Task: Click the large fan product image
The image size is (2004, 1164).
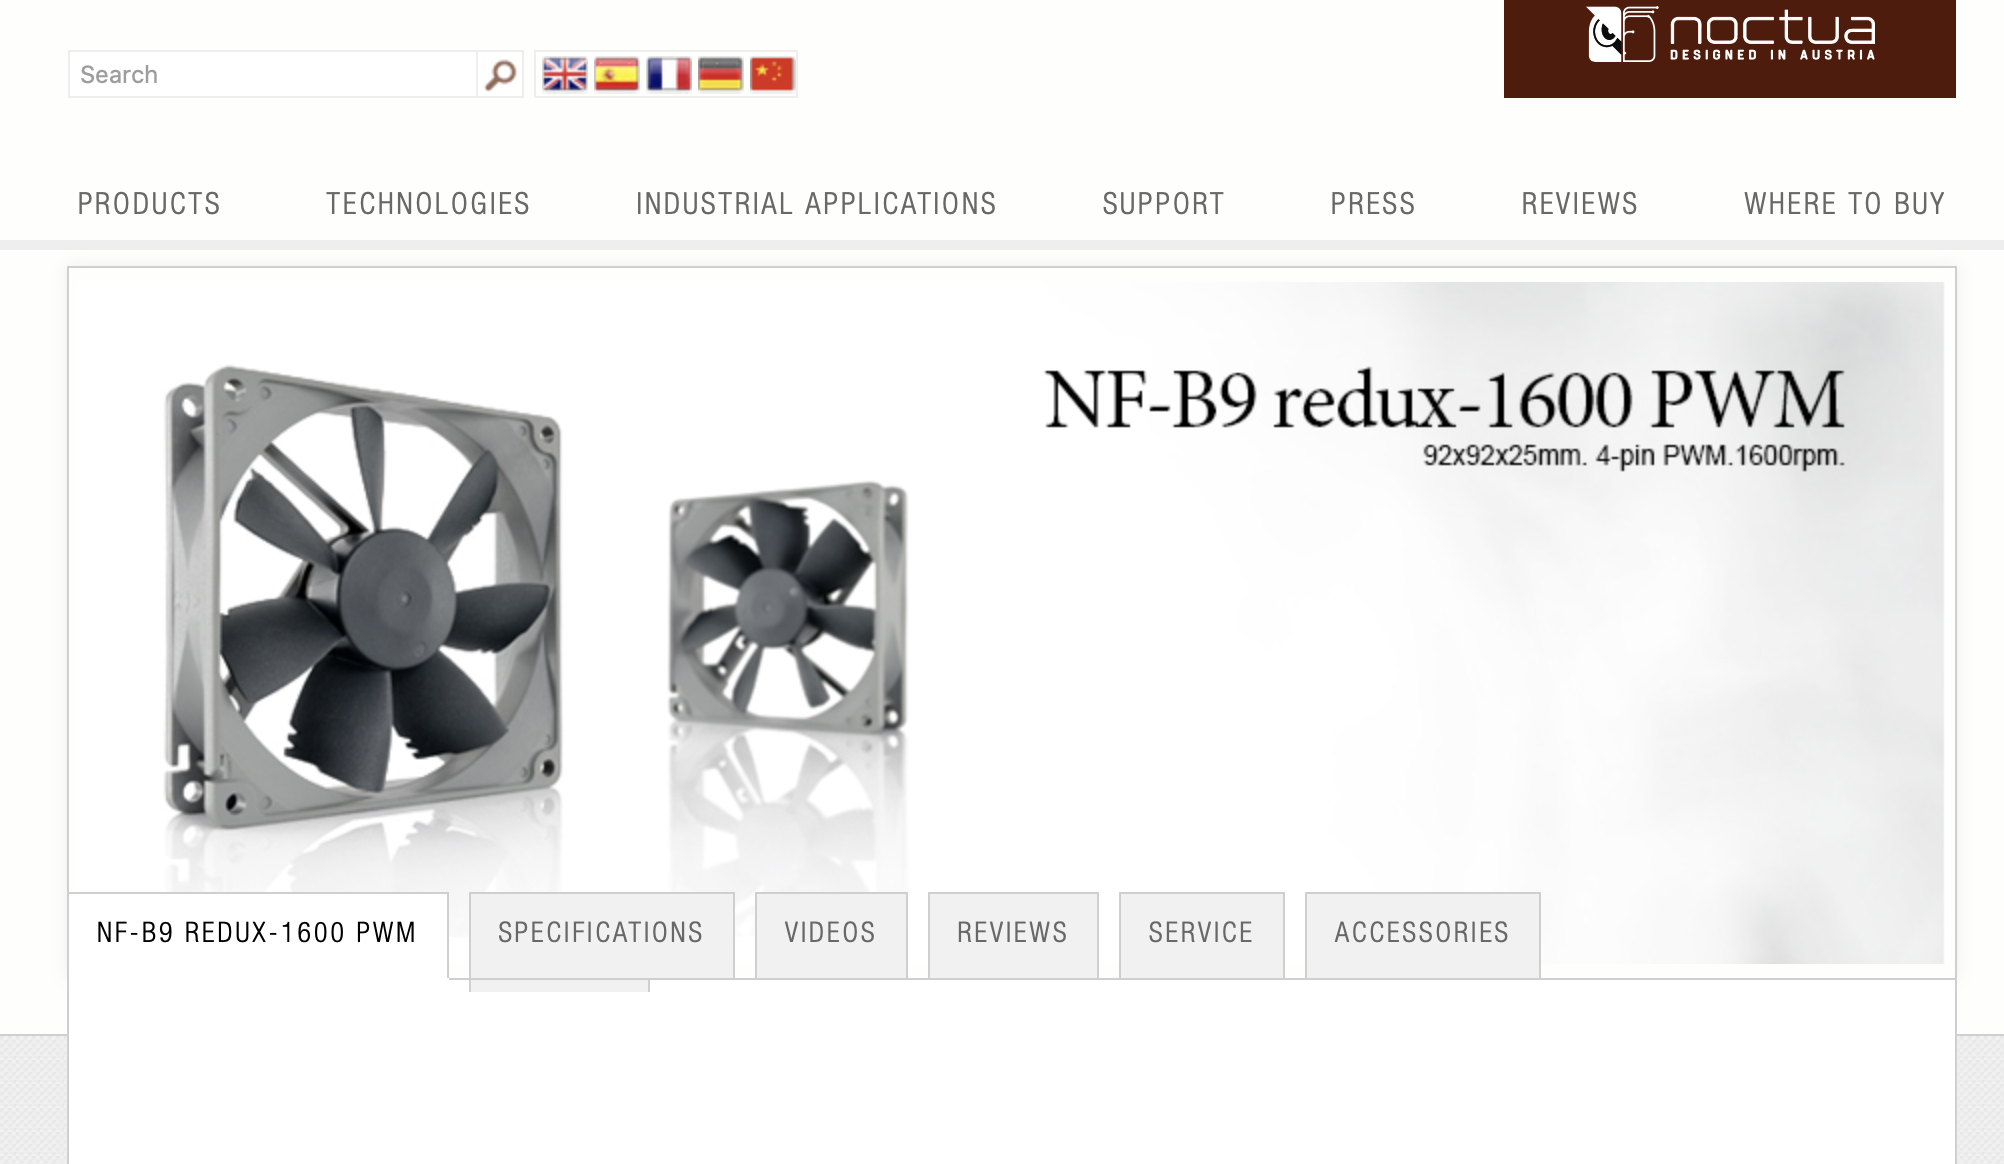Action: (x=362, y=597)
